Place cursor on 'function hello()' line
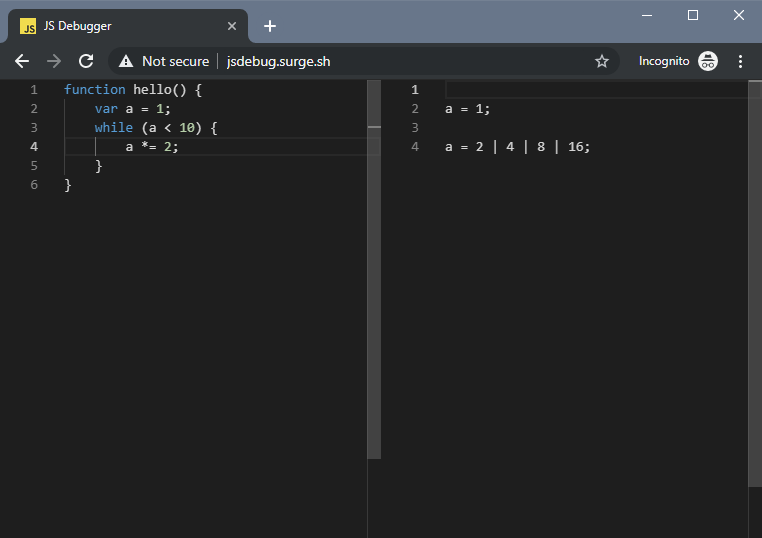This screenshot has width=762, height=538. 132,90
